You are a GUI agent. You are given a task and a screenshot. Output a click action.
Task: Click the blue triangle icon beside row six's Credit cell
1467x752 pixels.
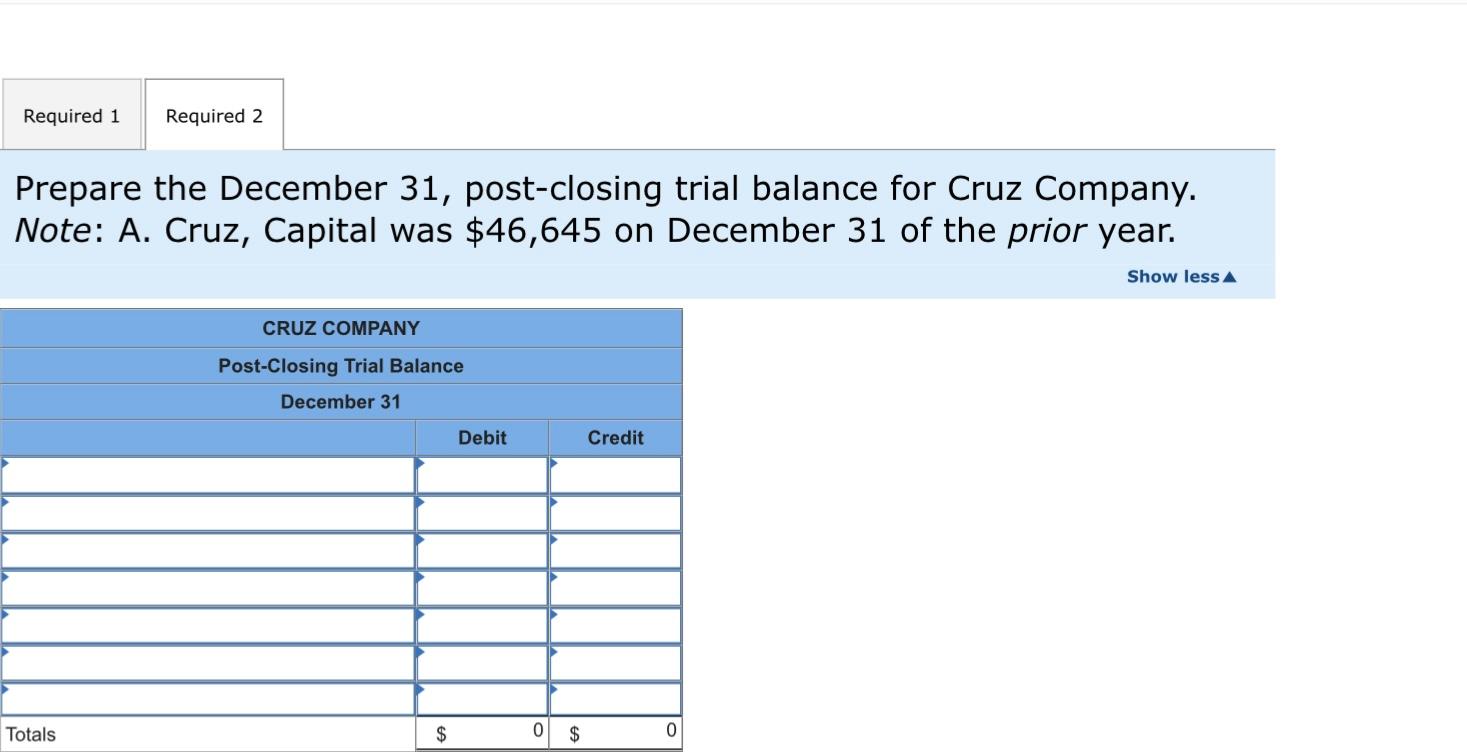pyautogui.click(x=552, y=650)
